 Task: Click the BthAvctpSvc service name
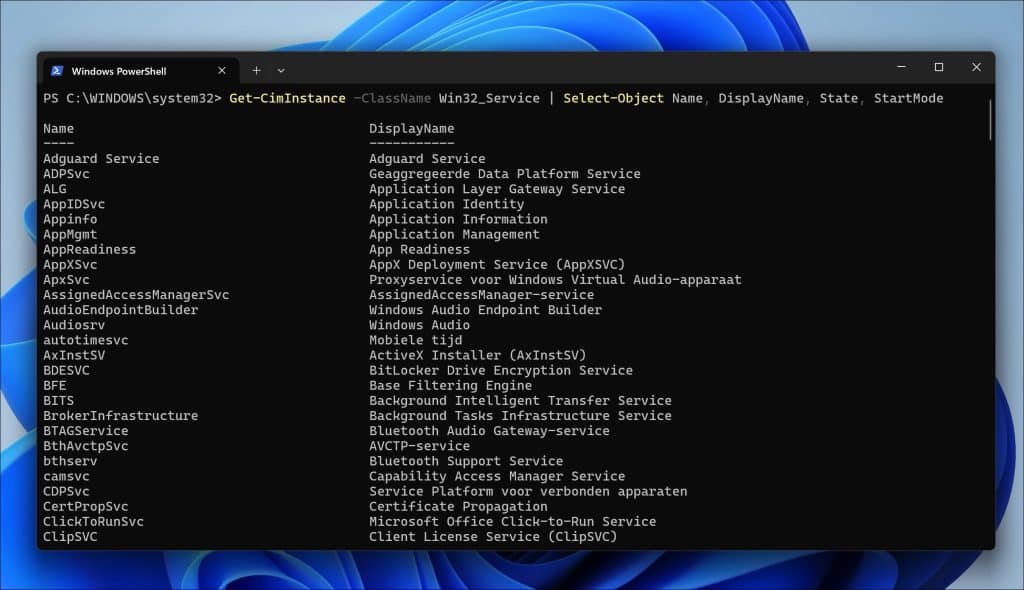[x=86, y=446]
